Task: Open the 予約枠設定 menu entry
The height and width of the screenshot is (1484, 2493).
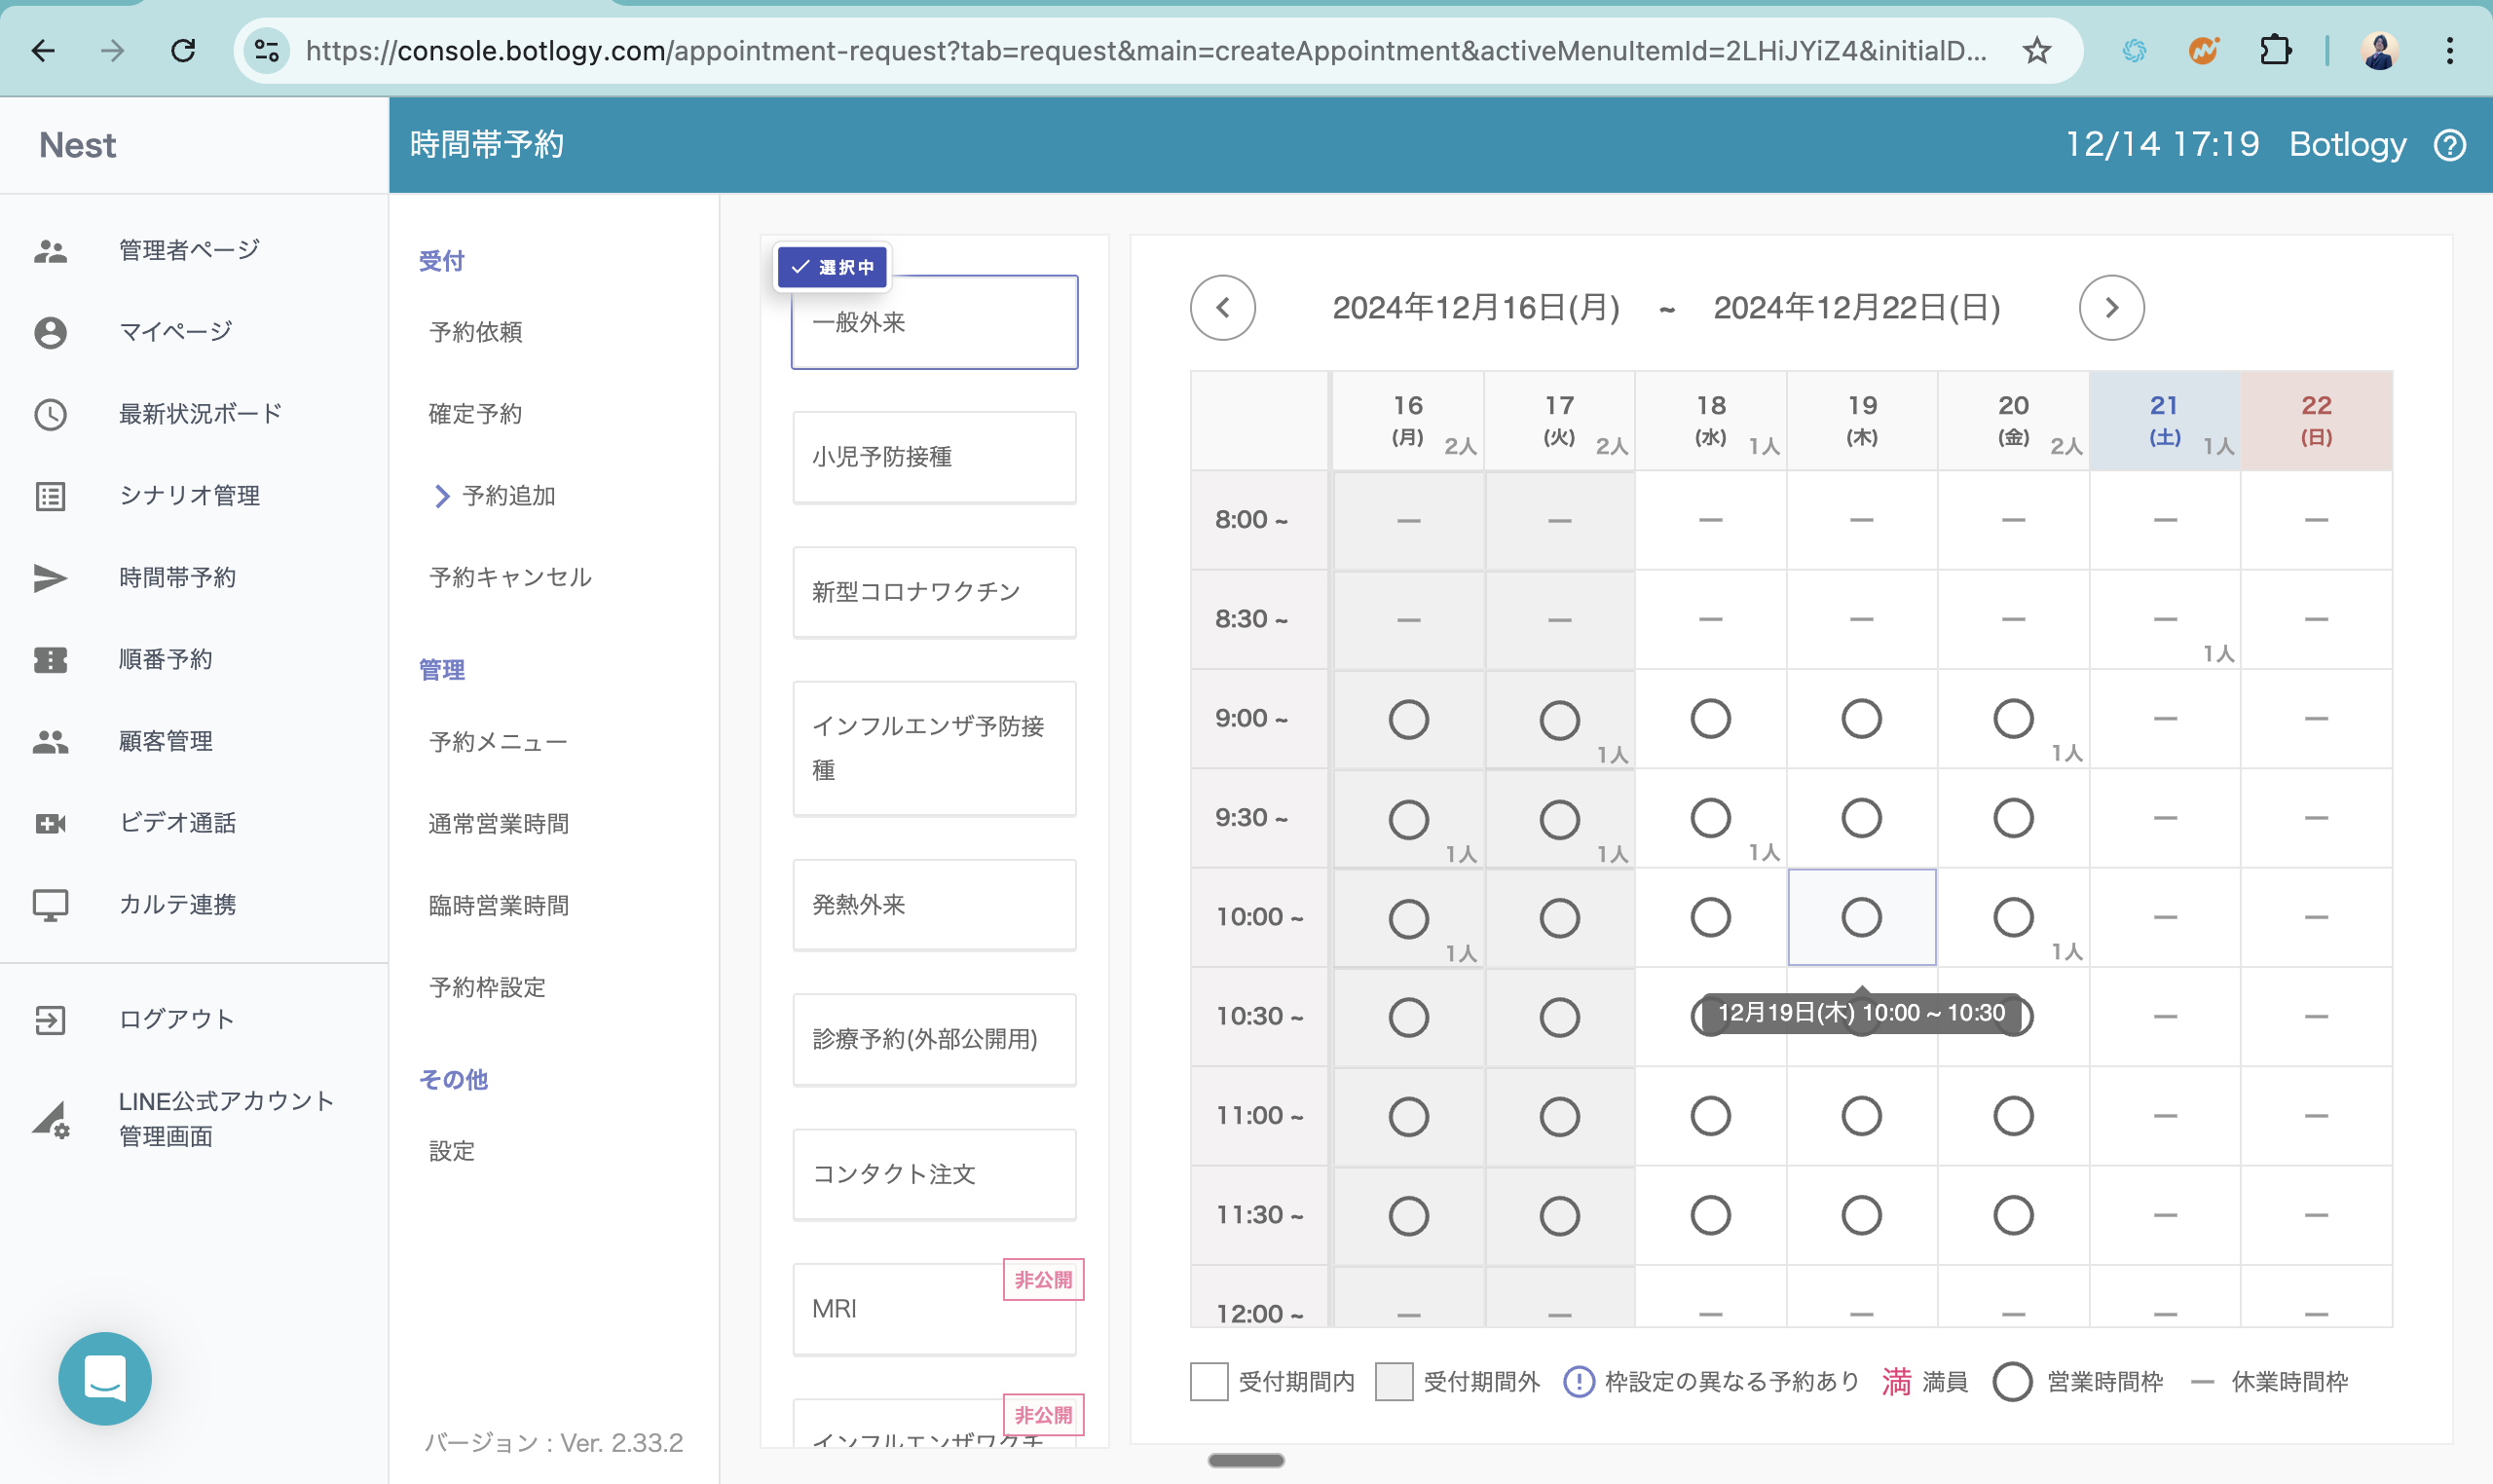Action: pos(487,987)
